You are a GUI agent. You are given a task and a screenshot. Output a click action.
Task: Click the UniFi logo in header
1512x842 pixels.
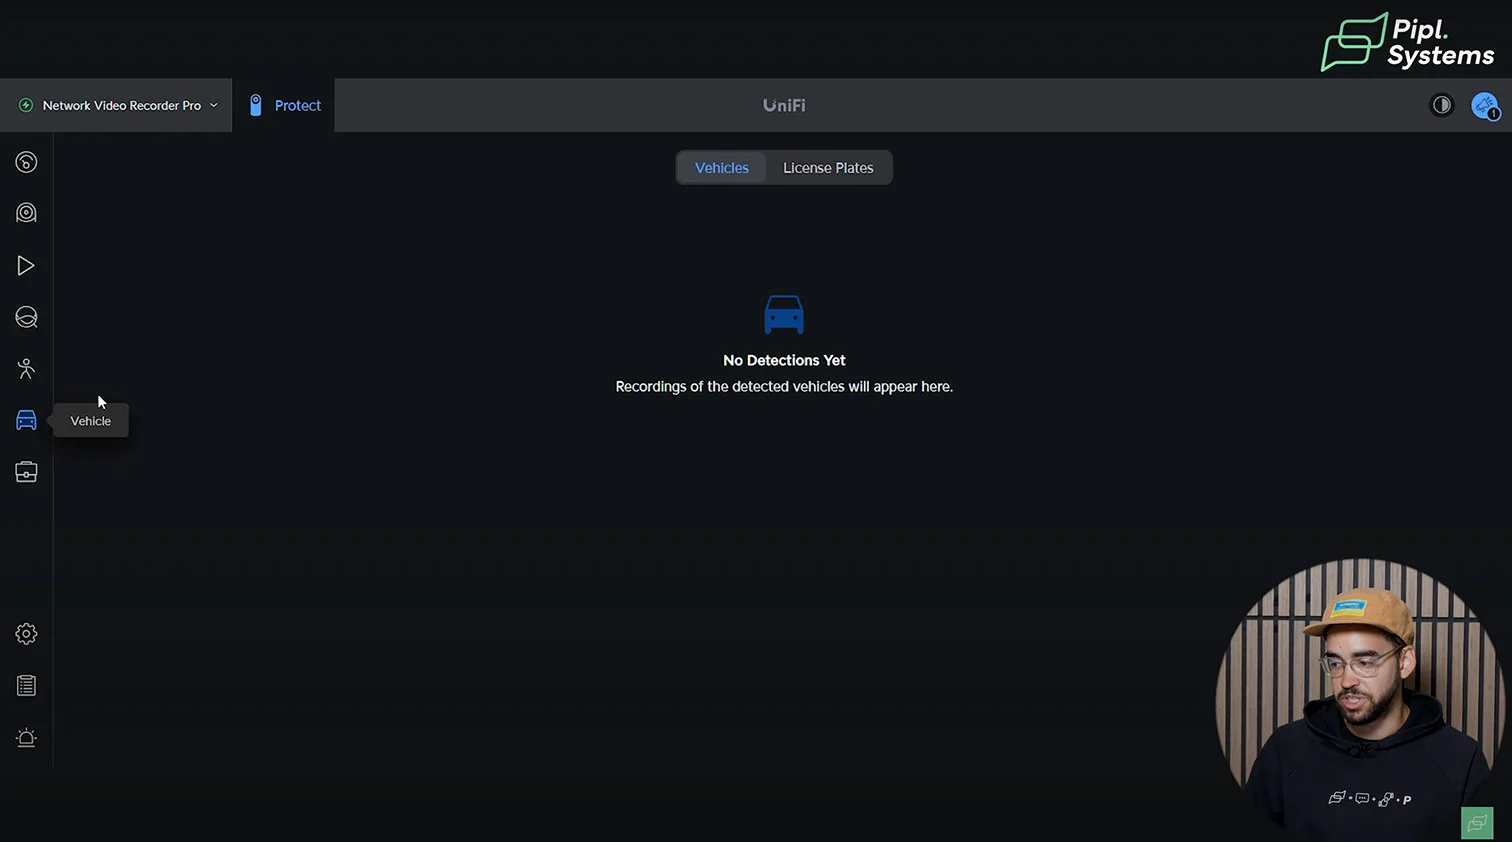tap(784, 105)
